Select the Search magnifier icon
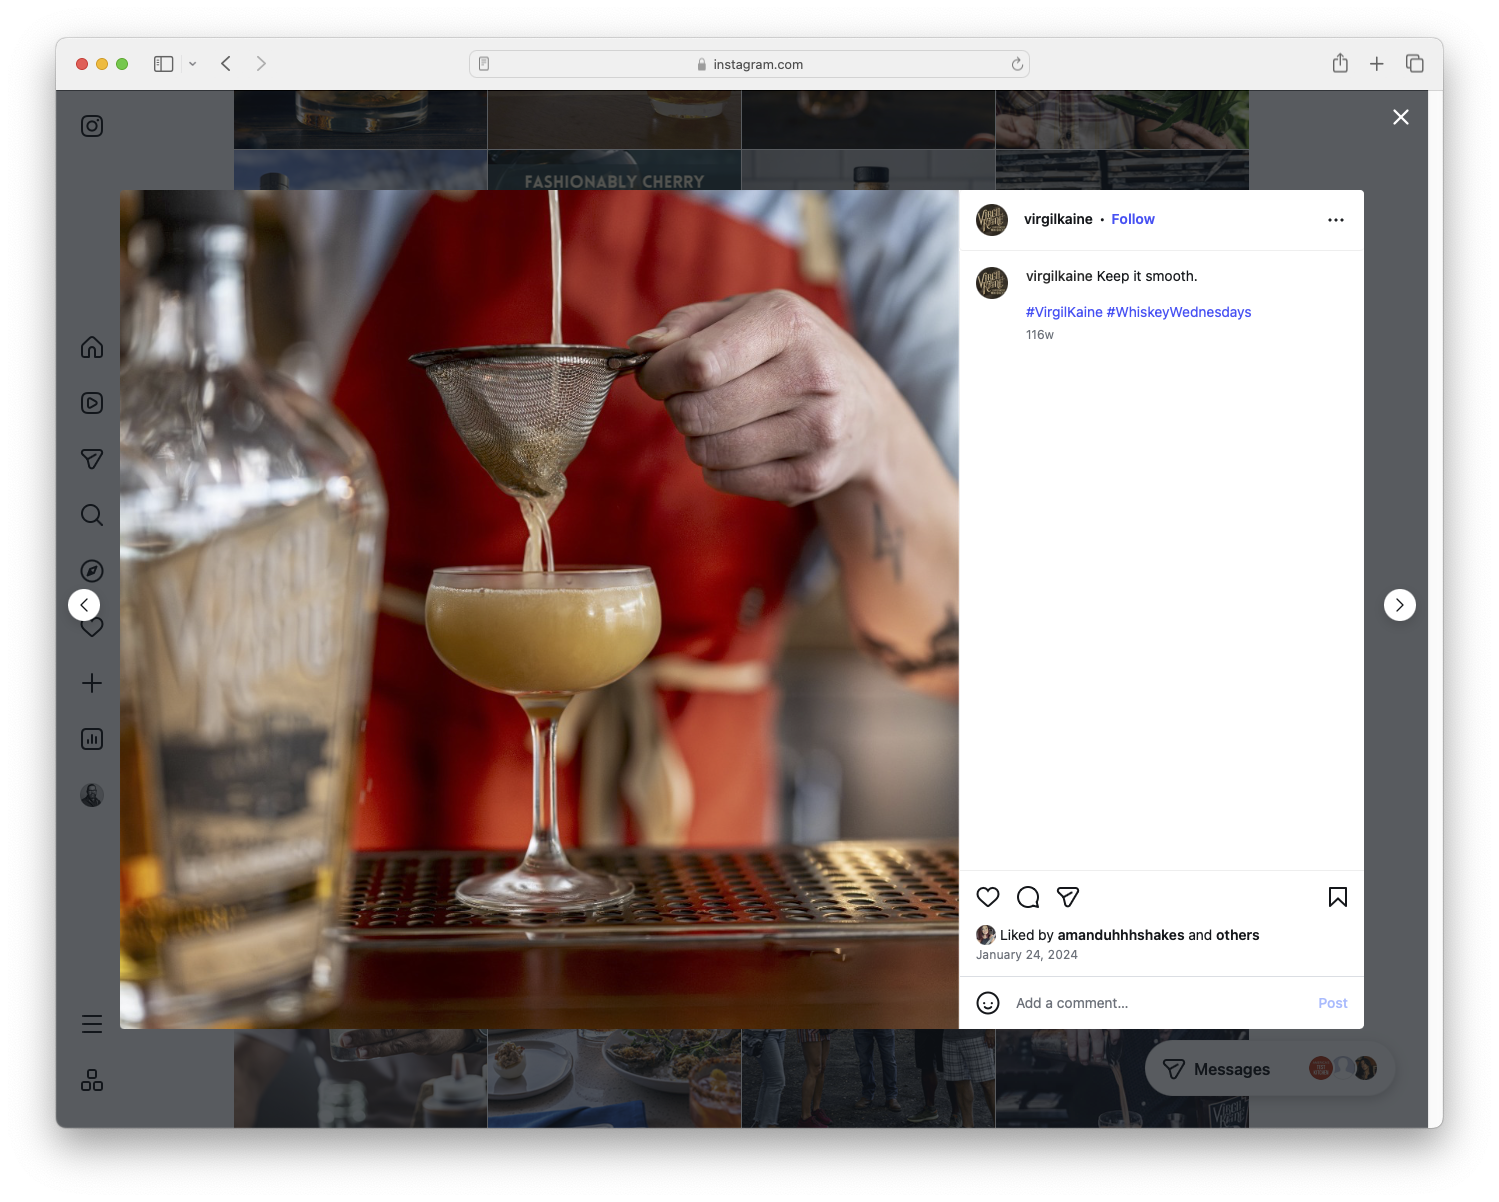Image resolution: width=1499 pixels, height=1202 pixels. [x=91, y=515]
